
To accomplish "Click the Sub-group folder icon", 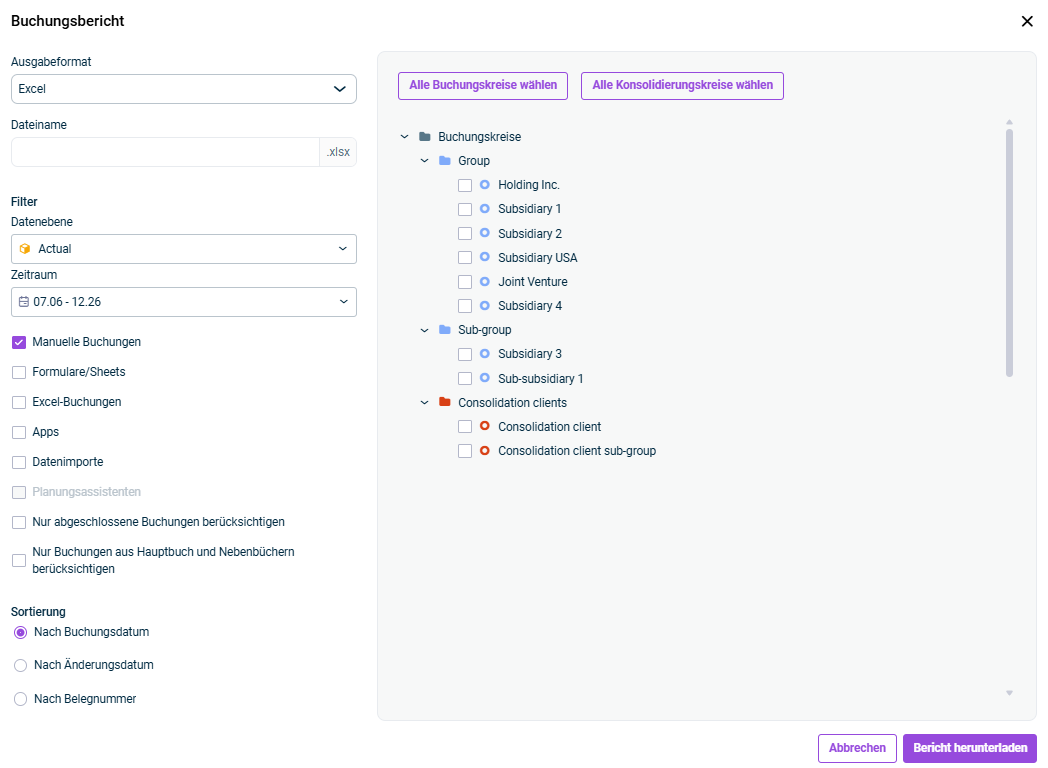I will click(x=445, y=330).
